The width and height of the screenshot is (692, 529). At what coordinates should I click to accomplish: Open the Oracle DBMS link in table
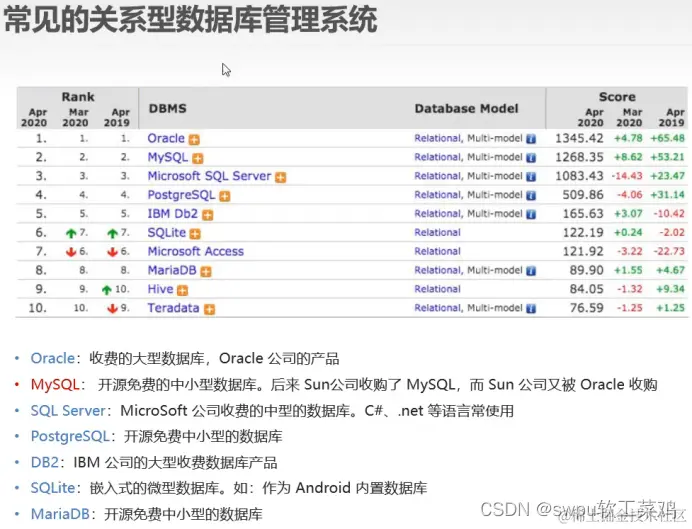(166, 139)
